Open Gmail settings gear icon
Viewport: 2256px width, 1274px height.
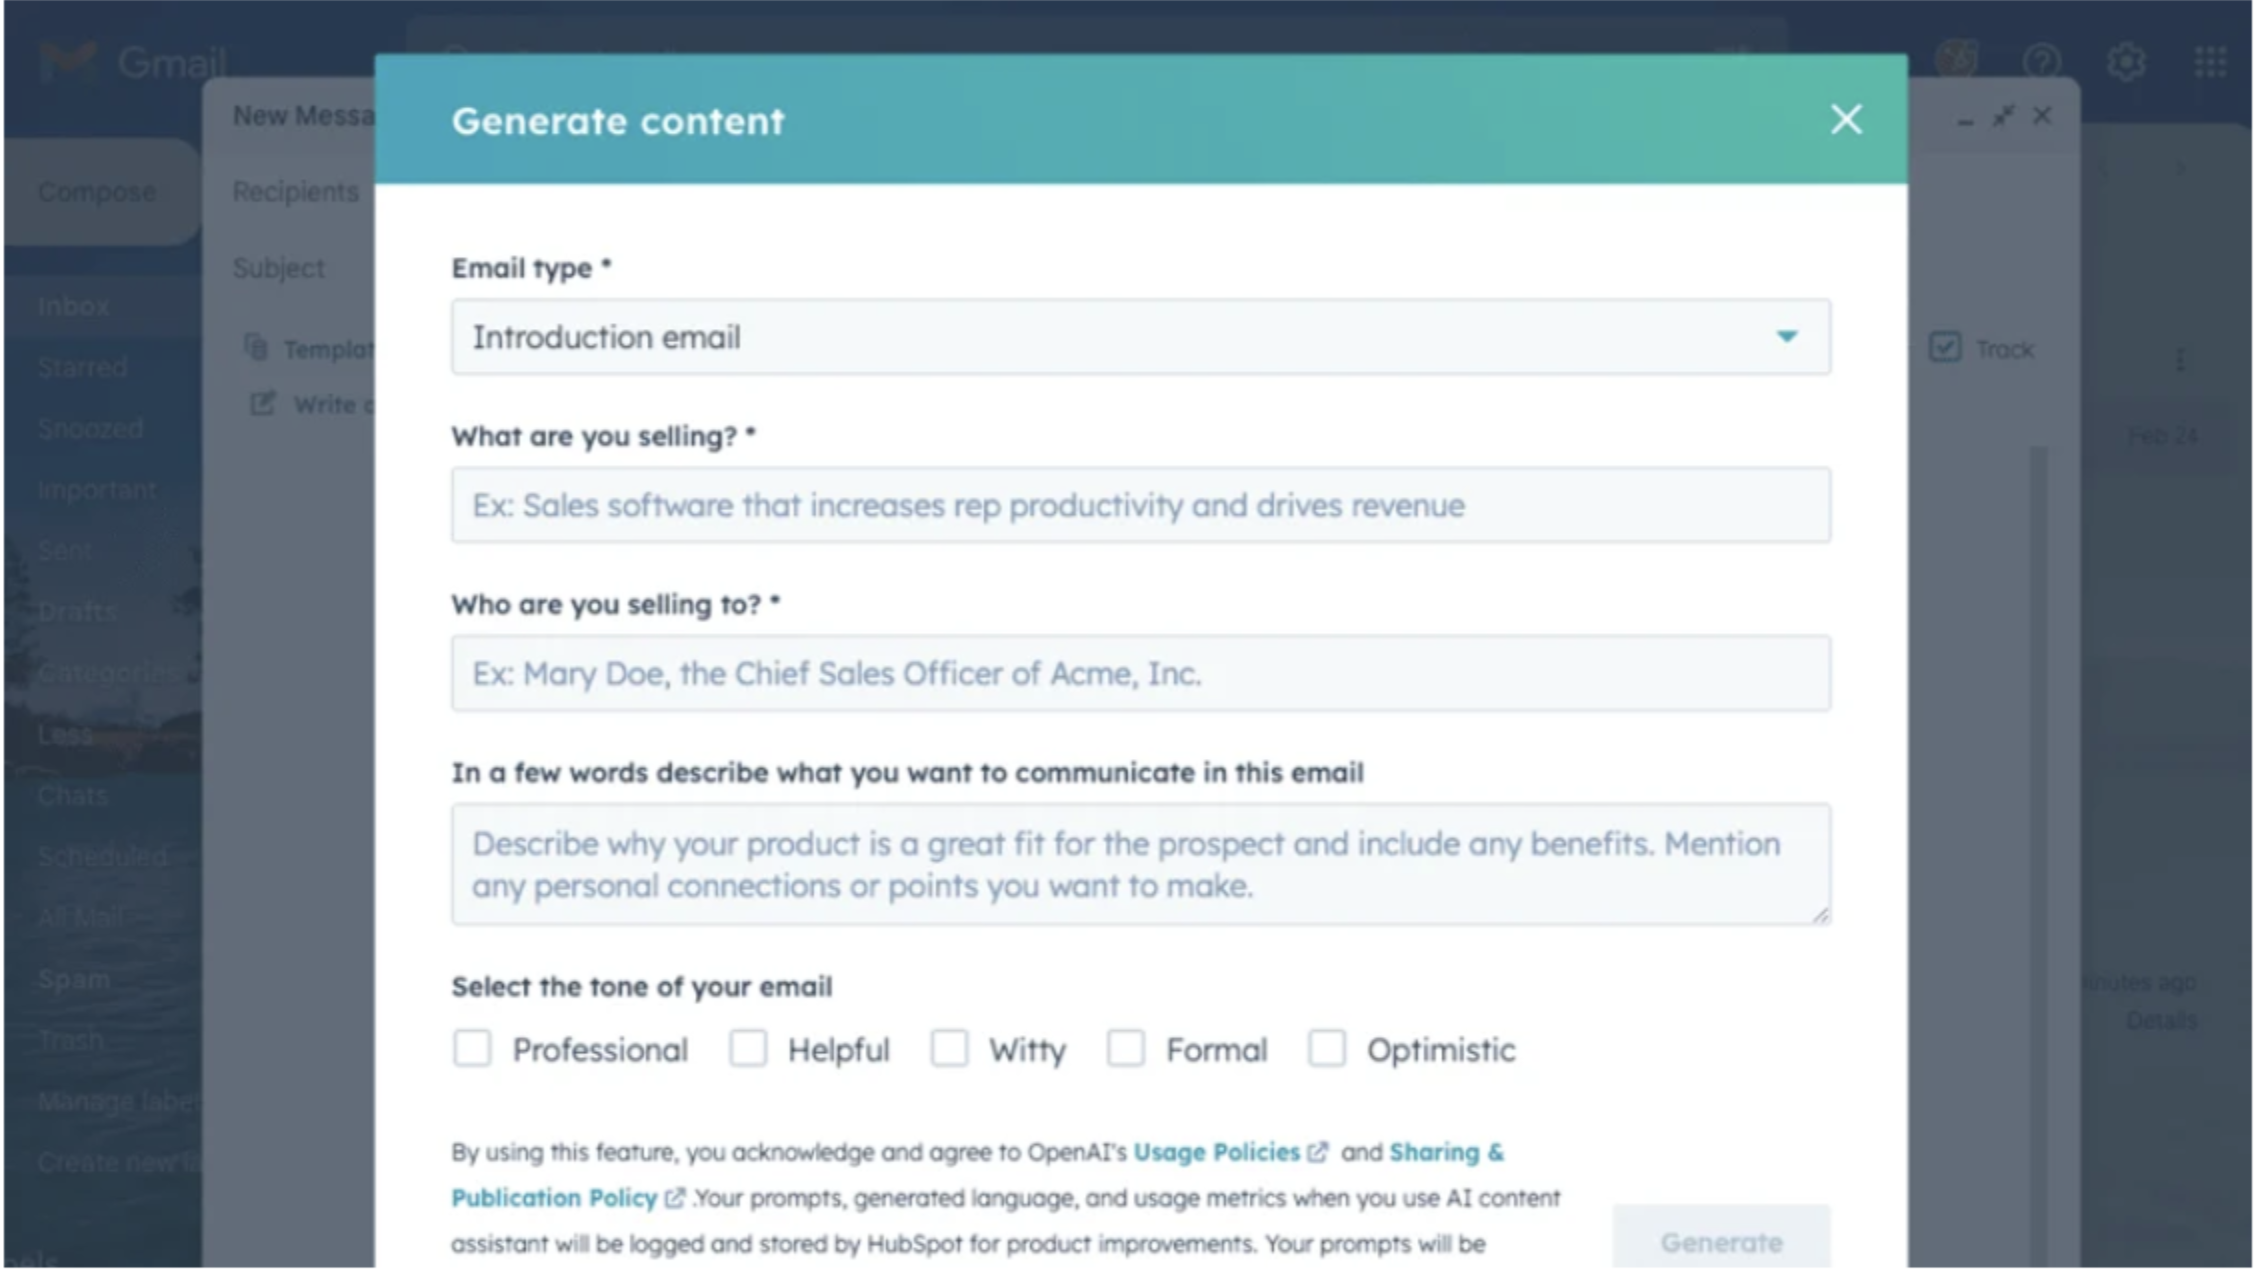tap(2126, 62)
